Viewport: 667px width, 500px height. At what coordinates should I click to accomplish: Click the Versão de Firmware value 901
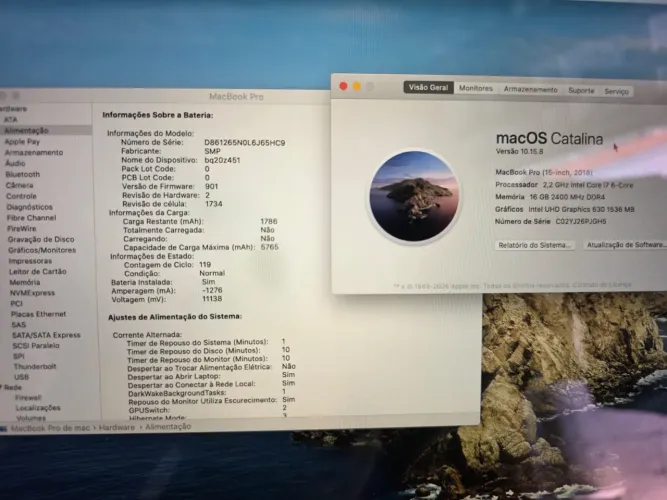pyautogui.click(x=211, y=186)
